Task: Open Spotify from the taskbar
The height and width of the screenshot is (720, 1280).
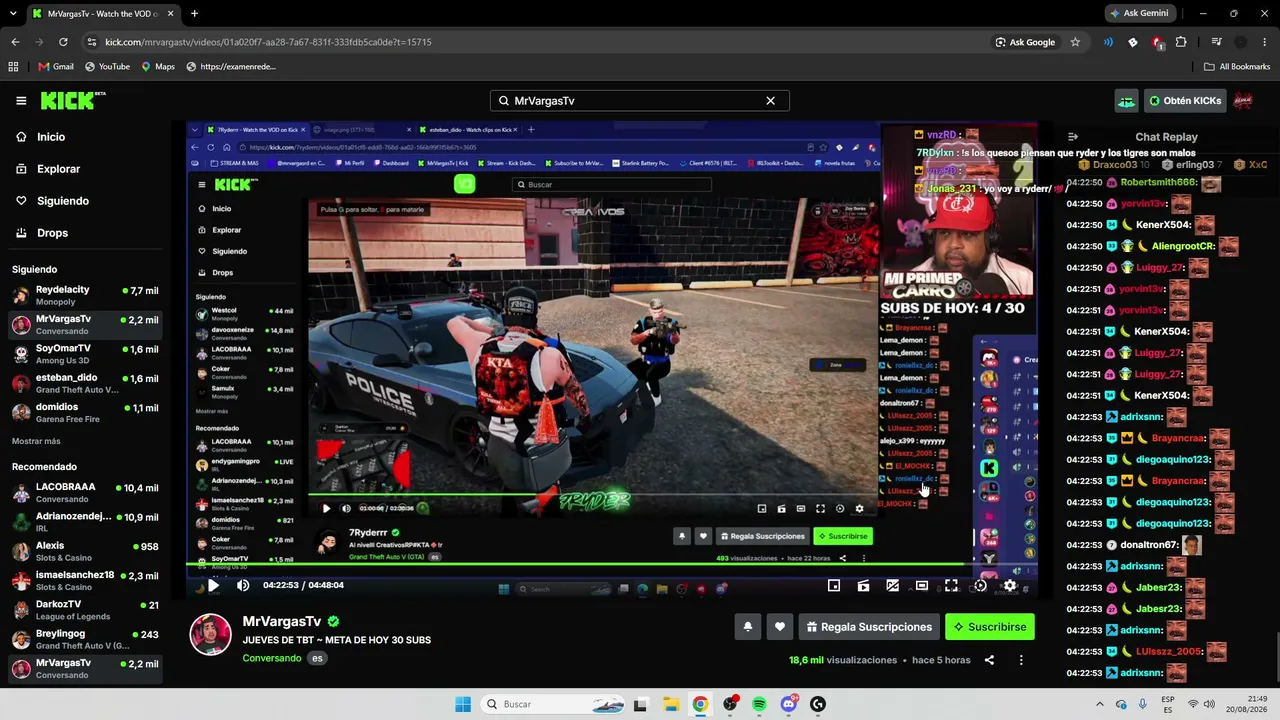Action: click(x=759, y=704)
